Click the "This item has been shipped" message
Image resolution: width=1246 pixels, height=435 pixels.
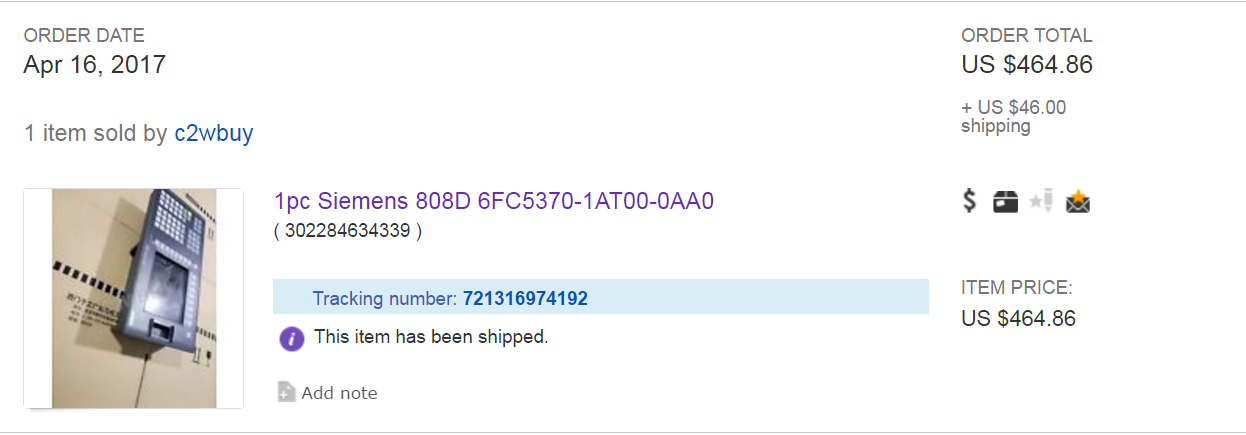(x=431, y=337)
